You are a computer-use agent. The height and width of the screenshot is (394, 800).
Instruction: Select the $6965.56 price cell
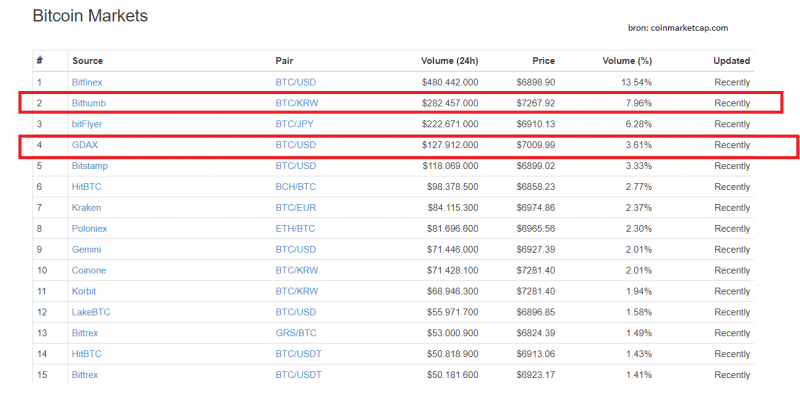tap(536, 229)
